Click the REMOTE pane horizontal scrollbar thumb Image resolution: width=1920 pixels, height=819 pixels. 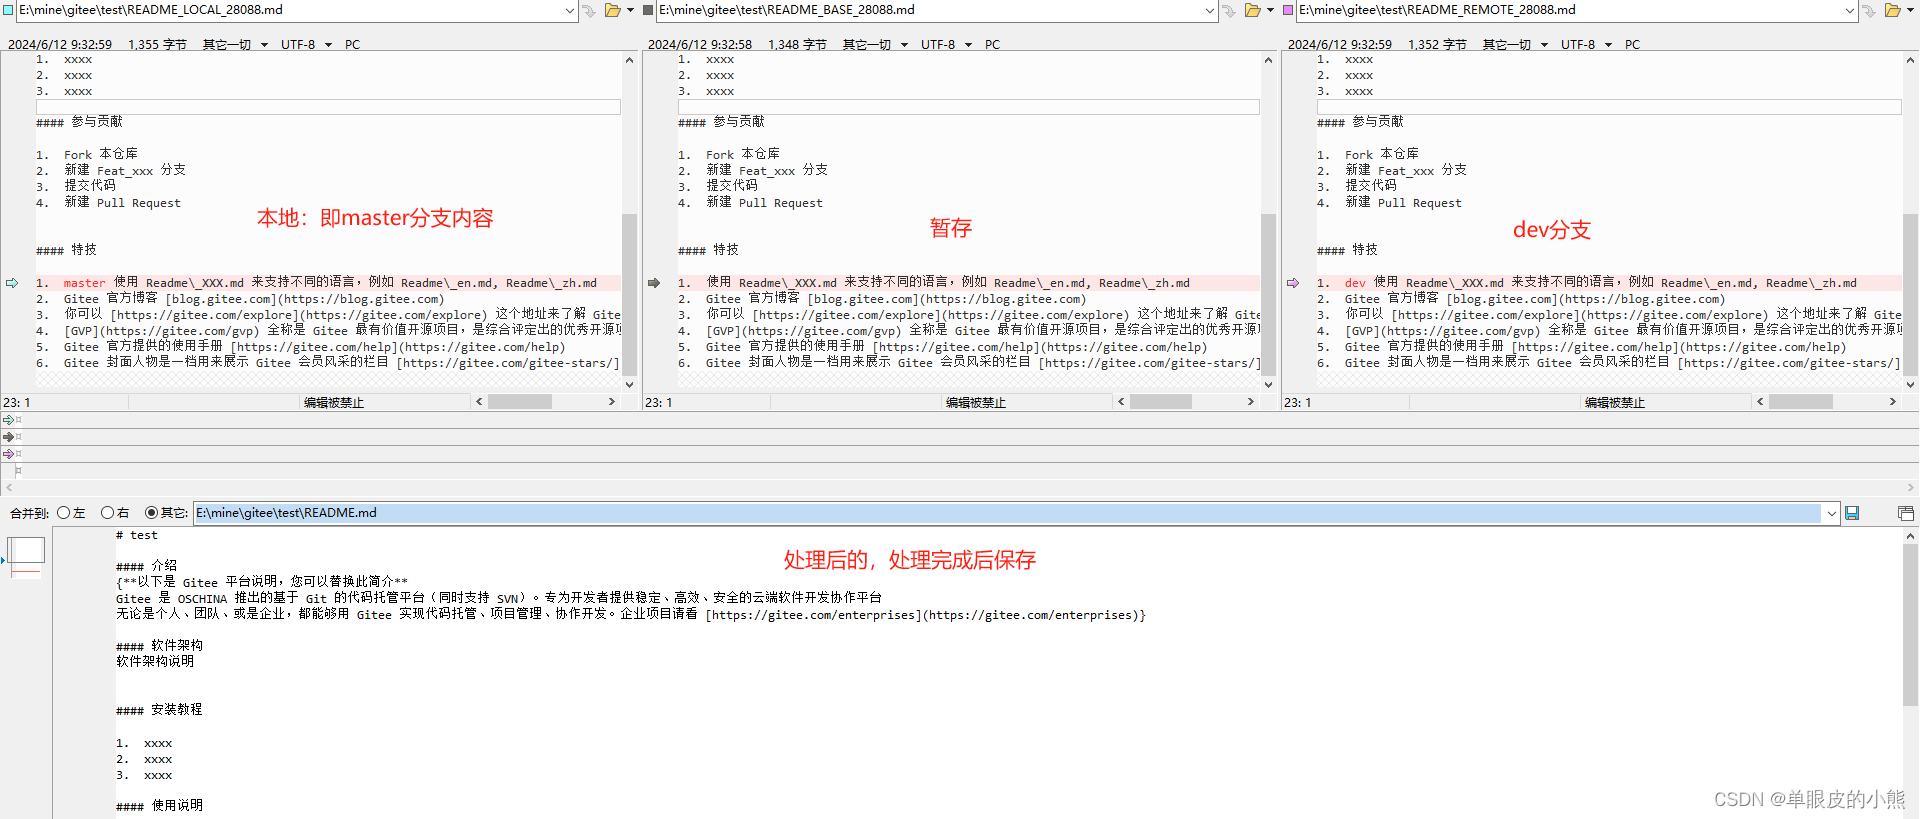coord(1801,402)
